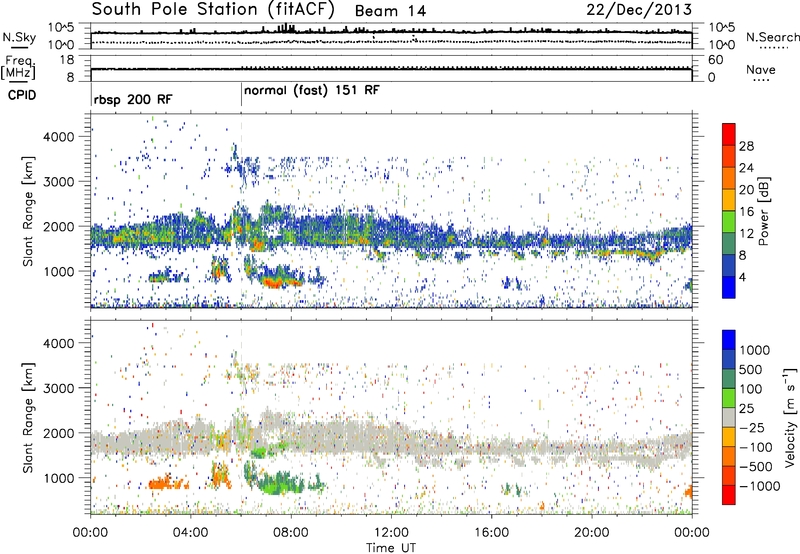Click the gray -25 to 25 velocity swatch
Screen dimensions: 800x554
[729, 417]
